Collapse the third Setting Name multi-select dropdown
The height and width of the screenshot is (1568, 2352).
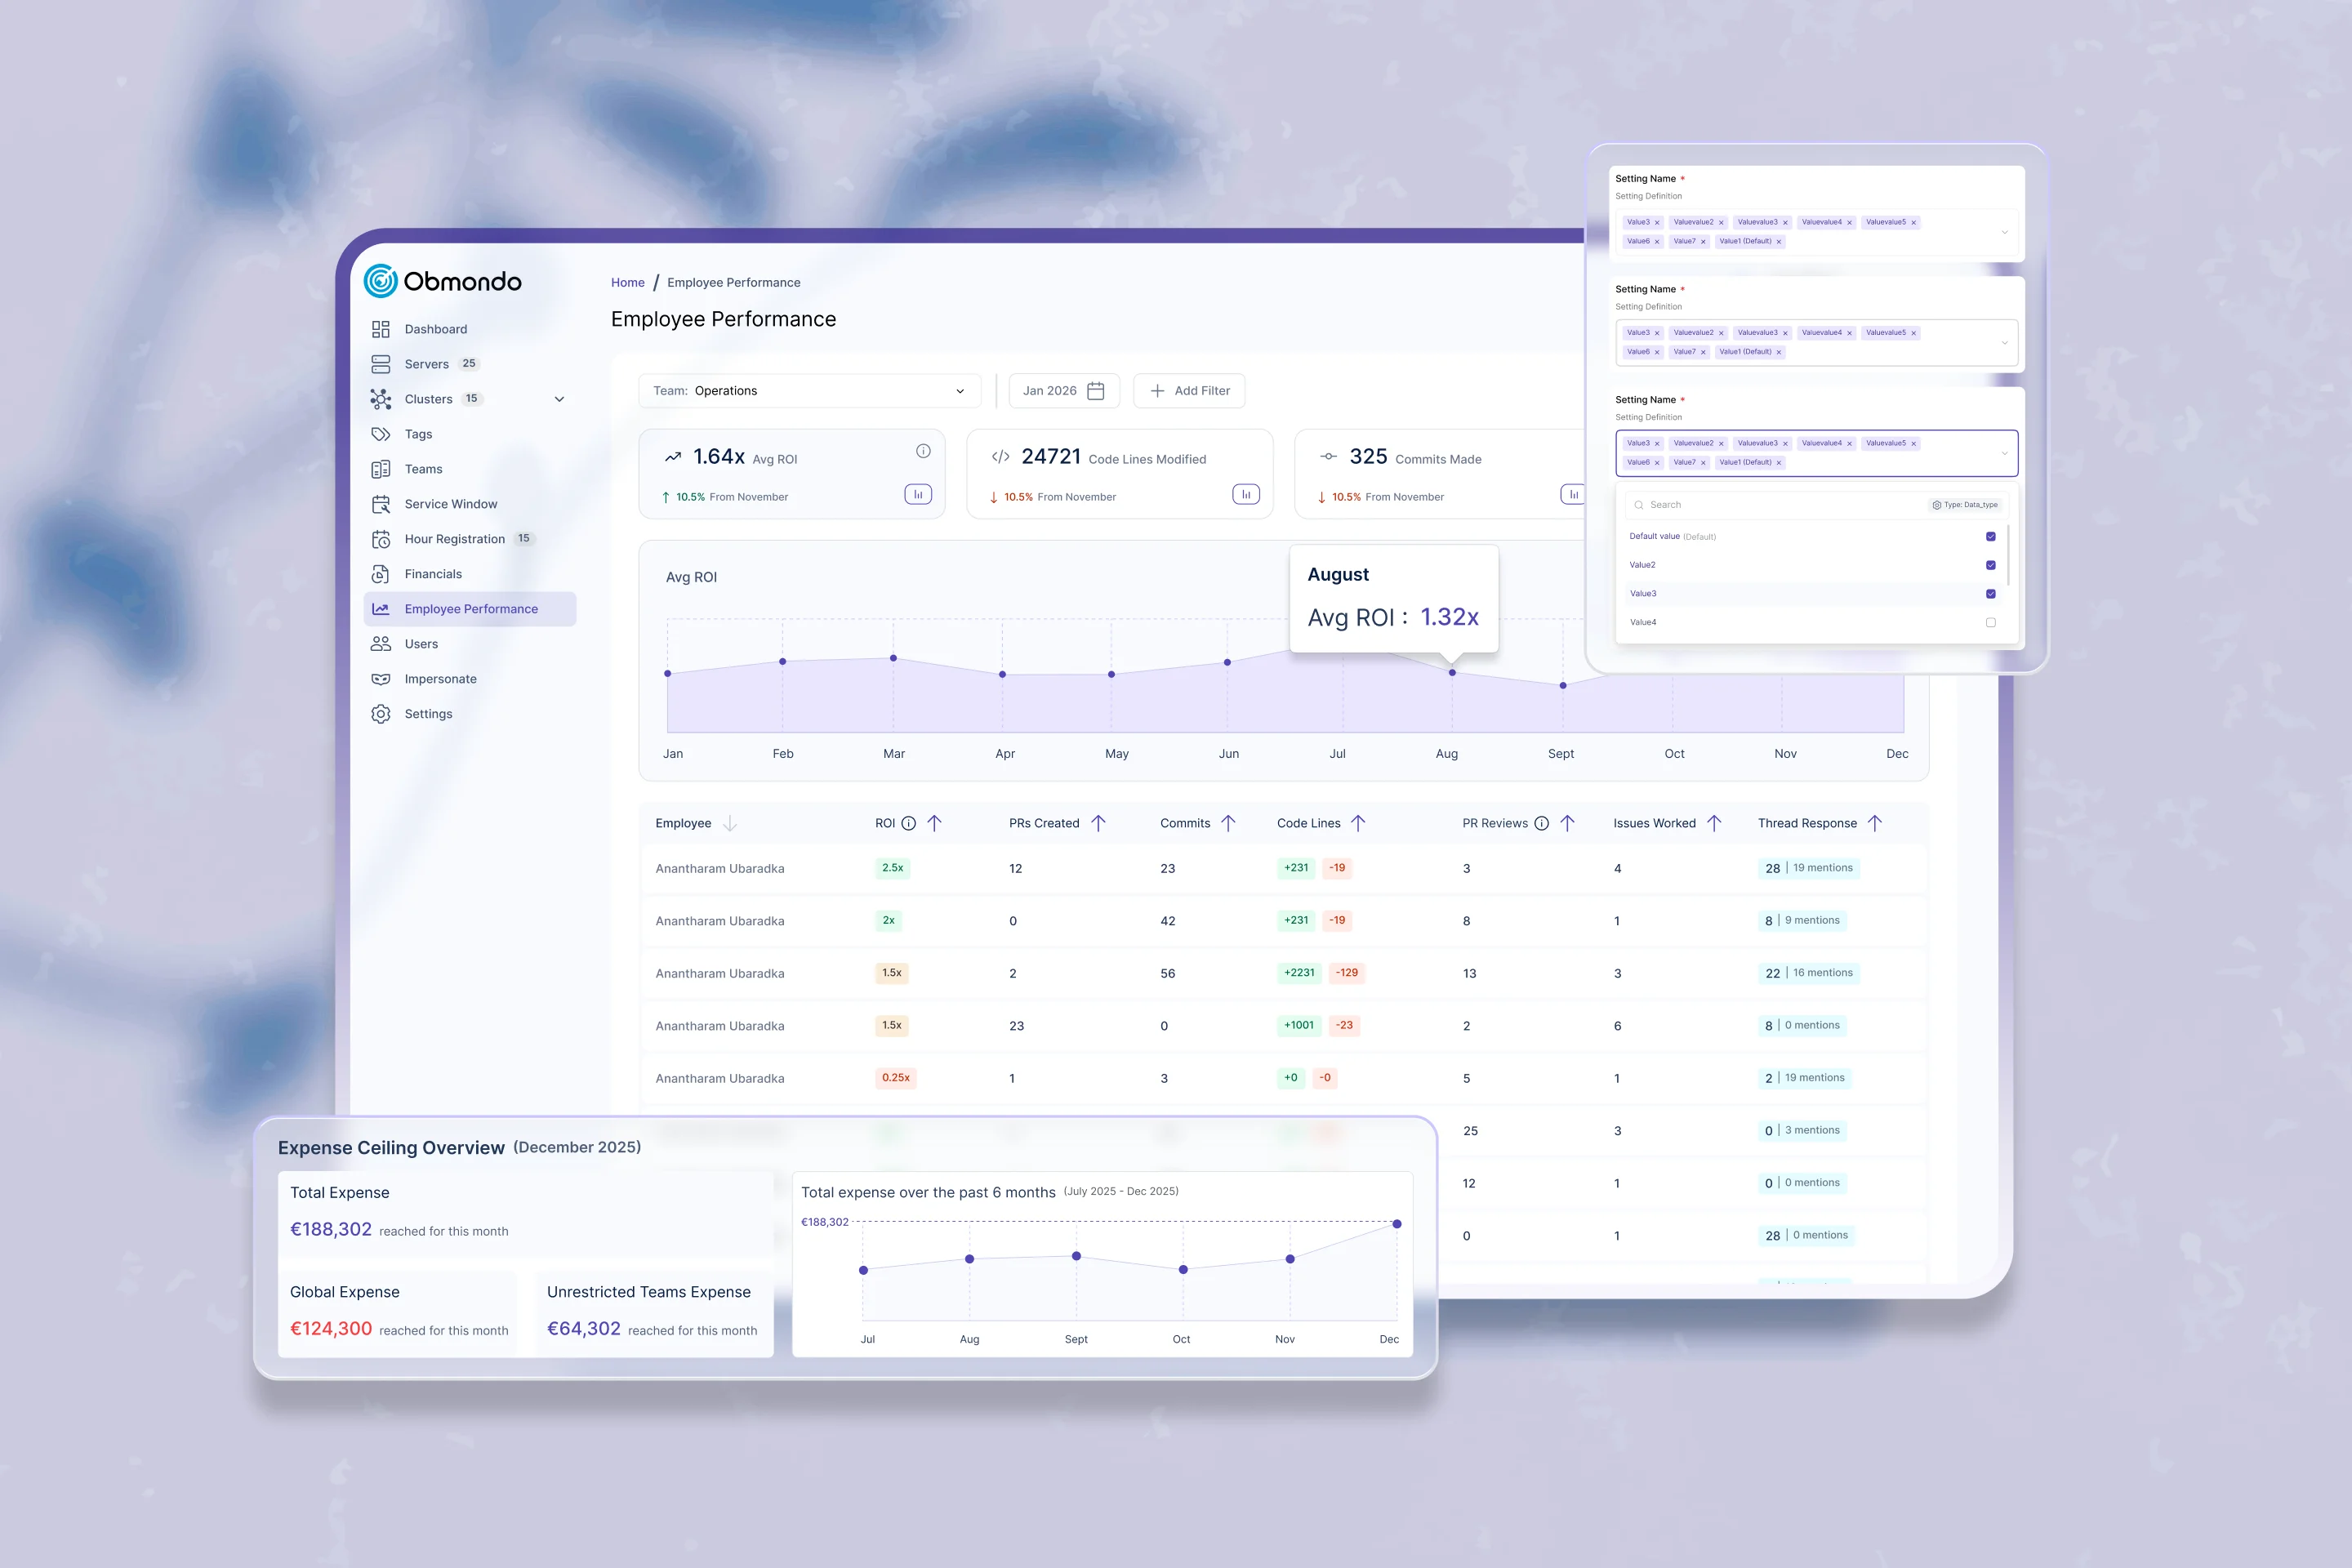click(2004, 453)
